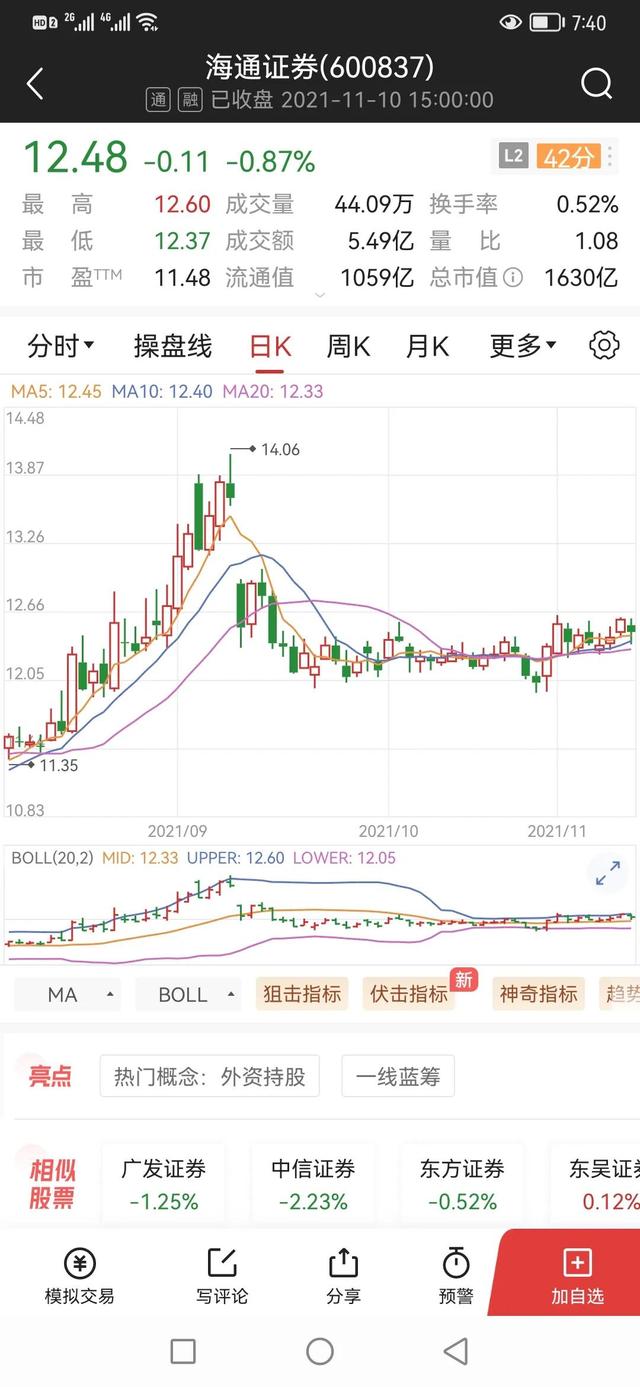Tap the 海通证券(600837) title

point(320,67)
